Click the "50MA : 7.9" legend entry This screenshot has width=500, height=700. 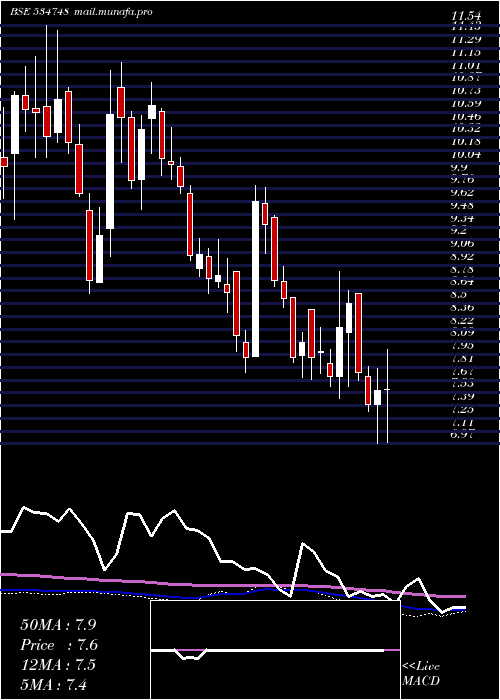click(58, 625)
